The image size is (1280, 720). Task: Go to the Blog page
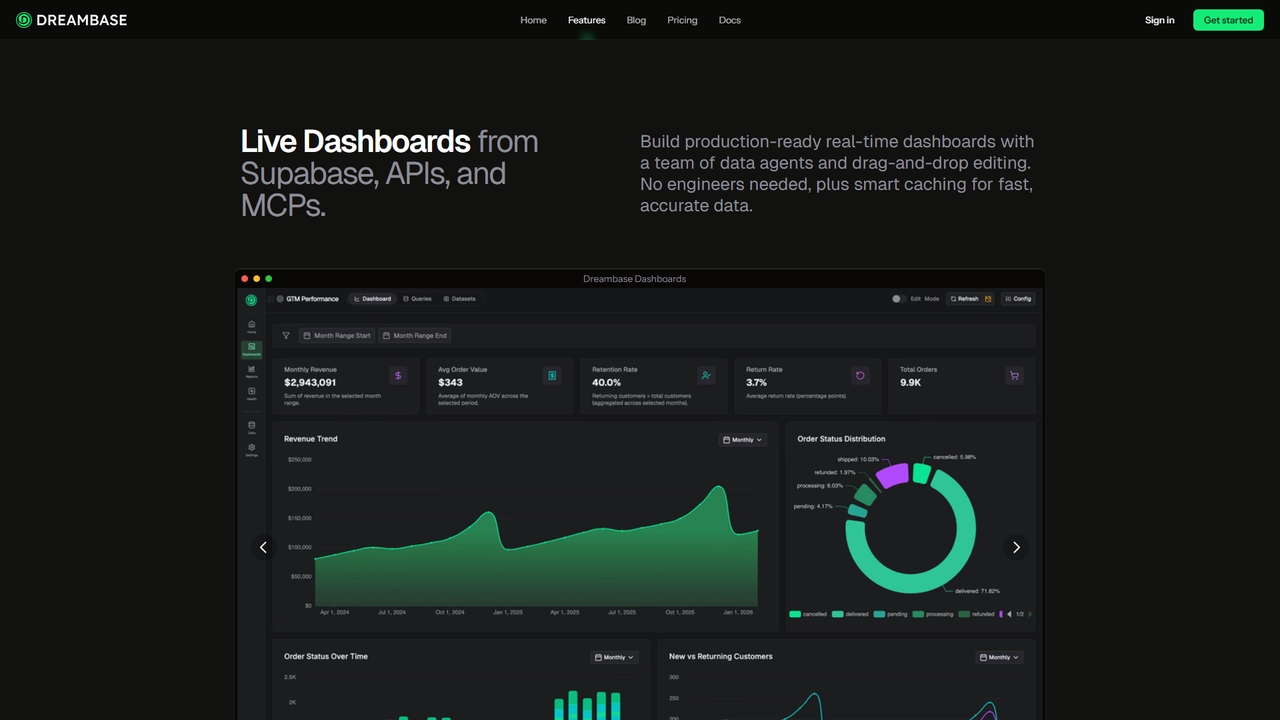click(636, 20)
